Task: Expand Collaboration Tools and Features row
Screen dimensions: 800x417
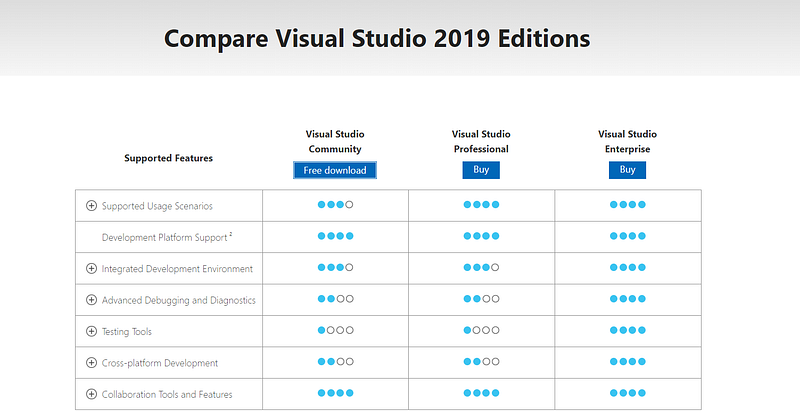Action: click(91, 394)
